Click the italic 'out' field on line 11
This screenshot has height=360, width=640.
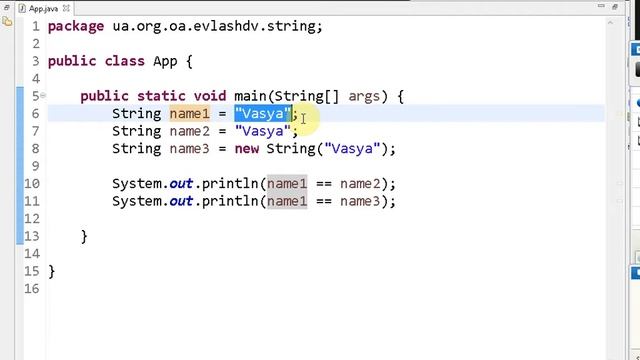181,201
